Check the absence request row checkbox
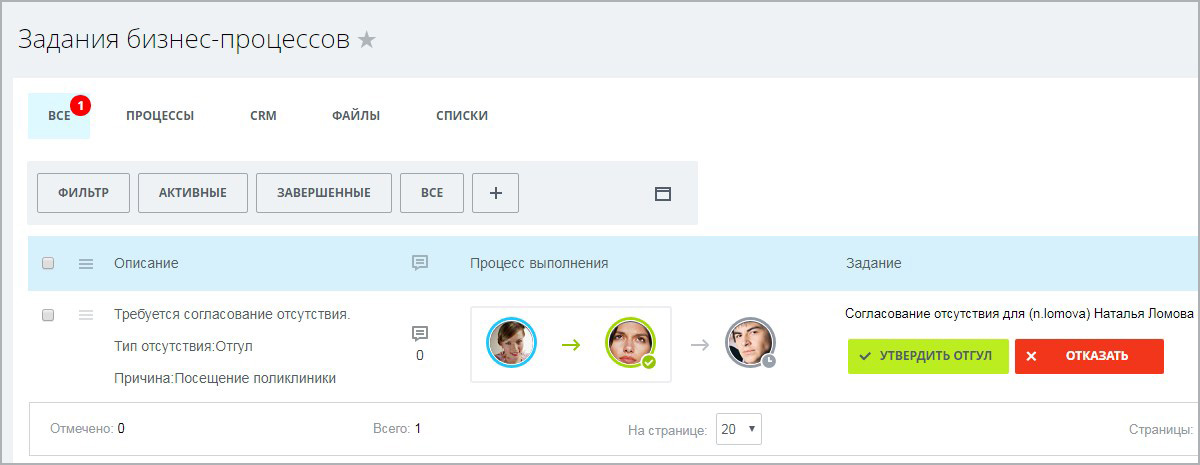 point(48,315)
